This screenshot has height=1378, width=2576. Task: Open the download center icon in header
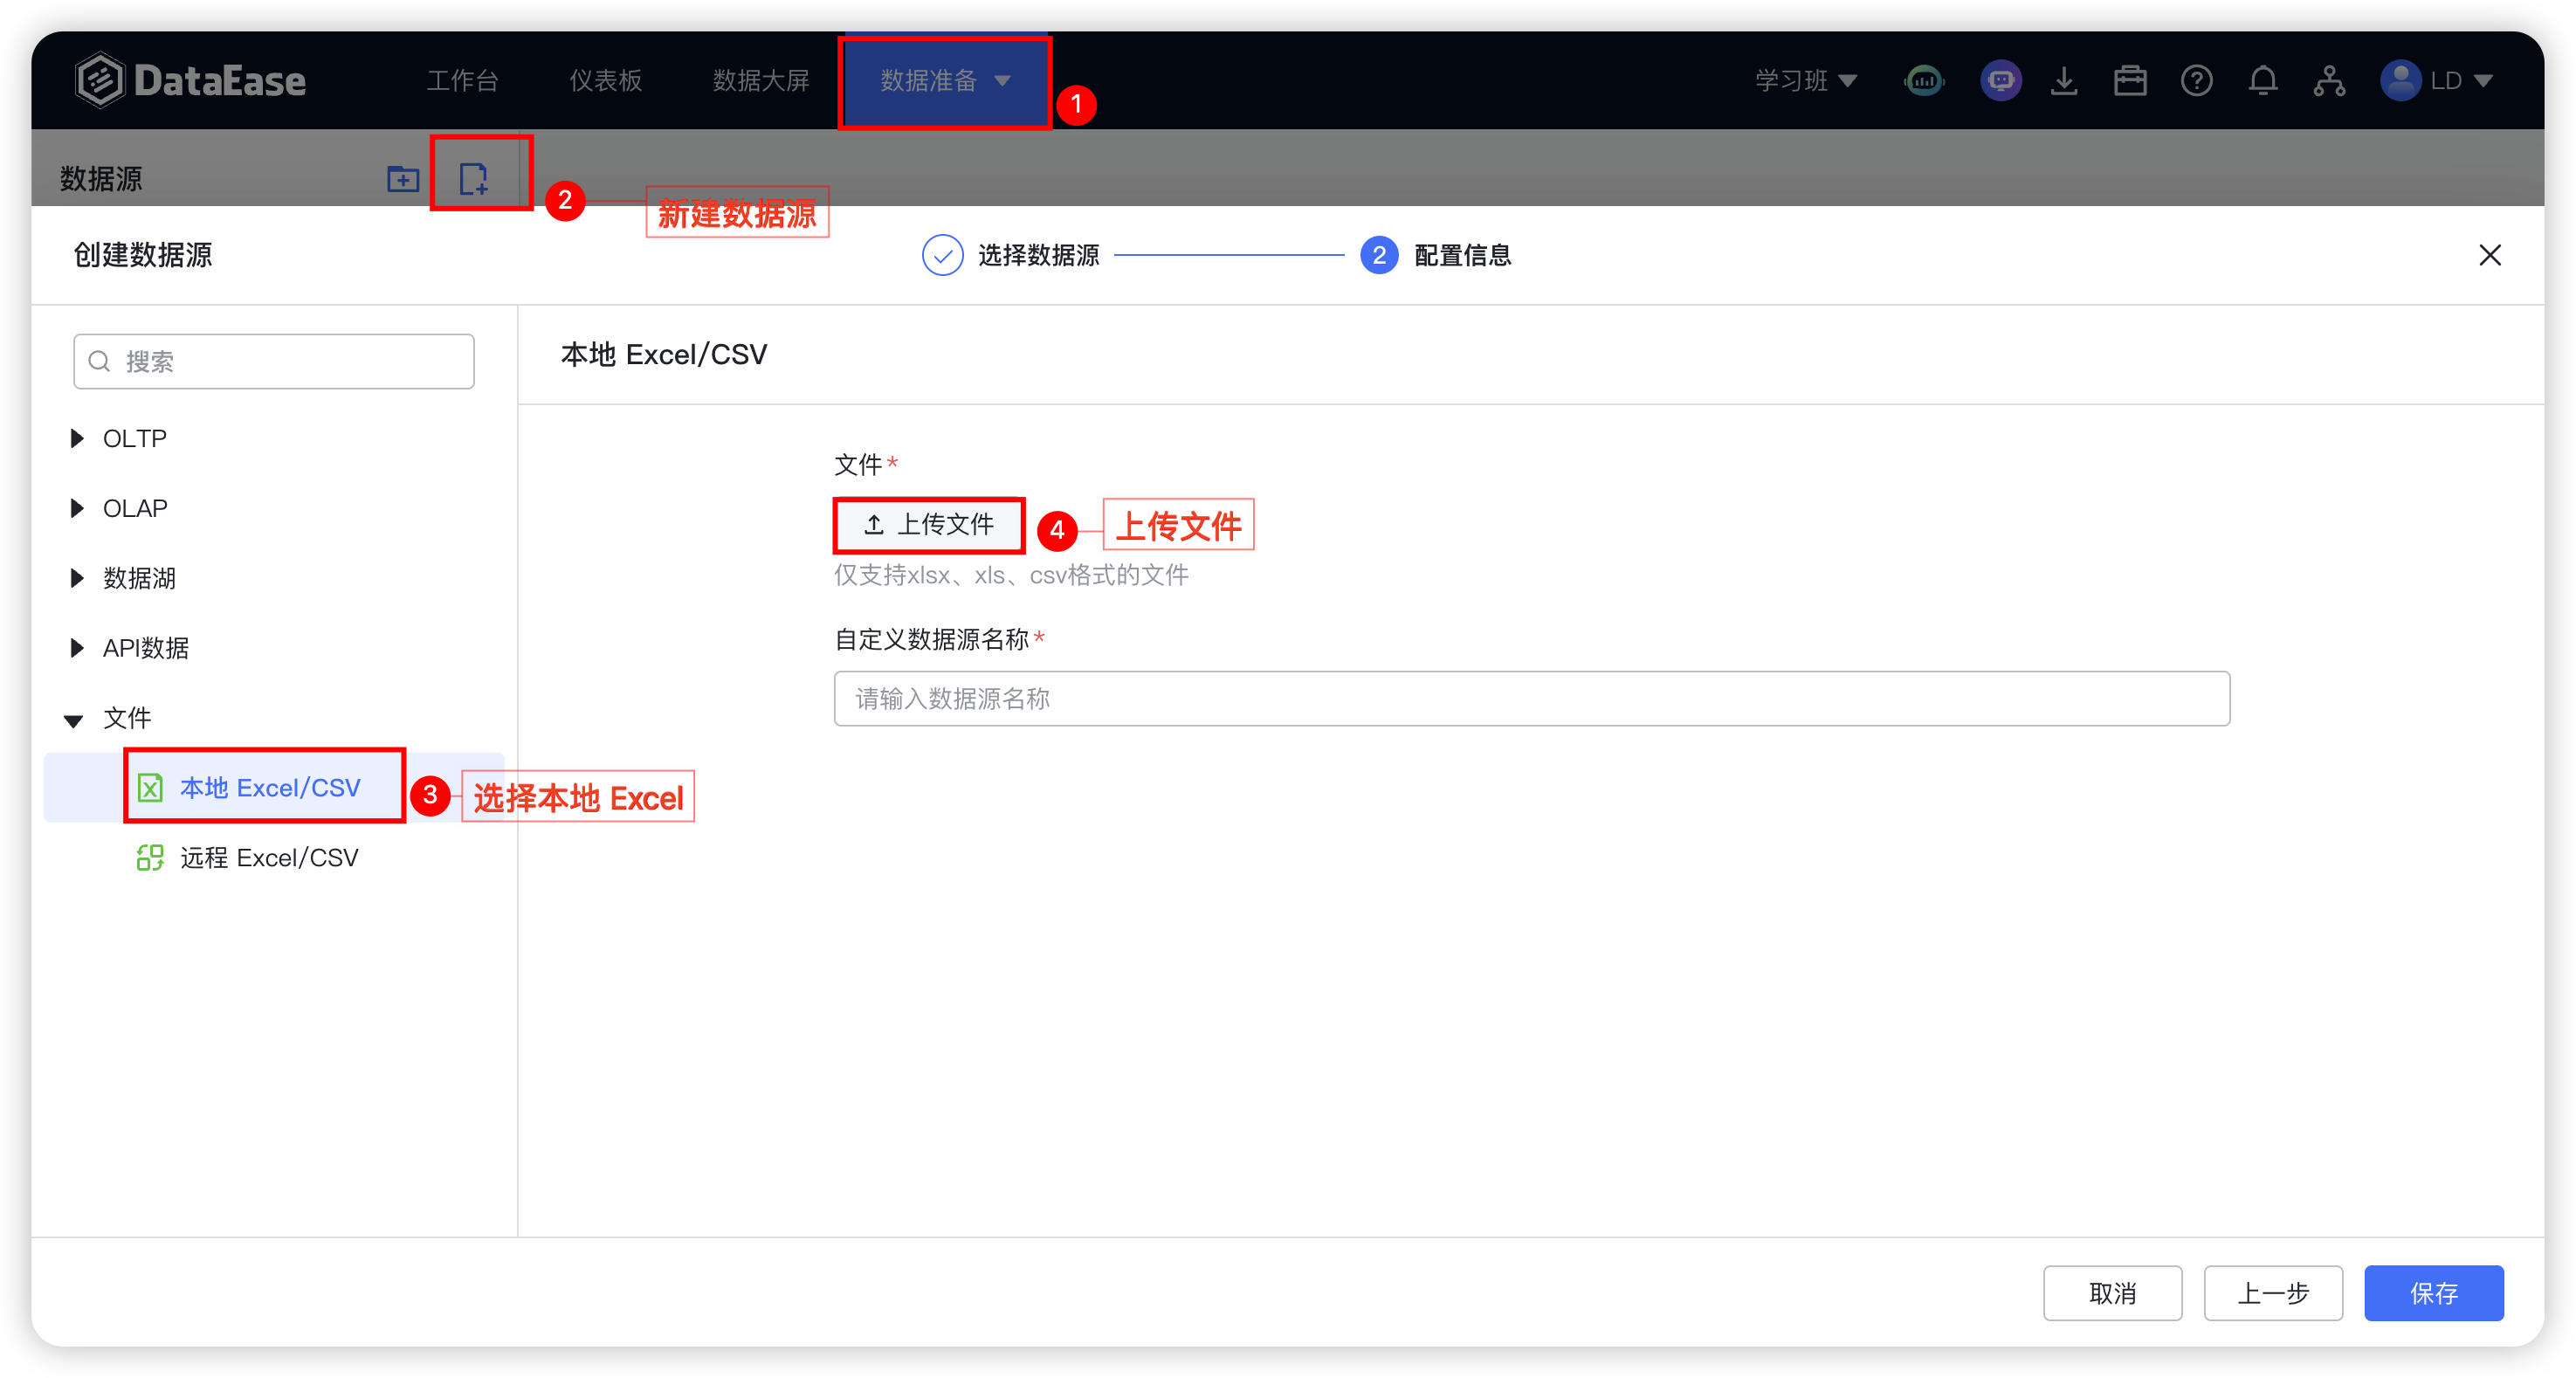coord(2063,81)
